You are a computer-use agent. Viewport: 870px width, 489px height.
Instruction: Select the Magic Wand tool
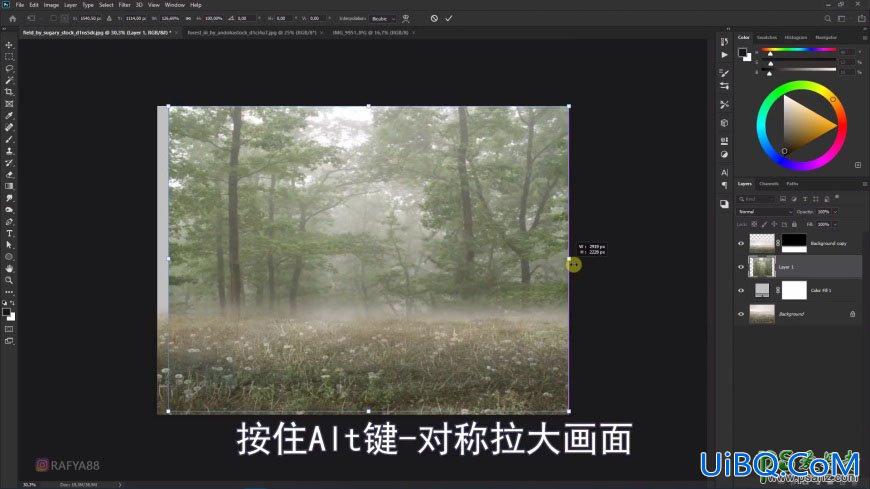point(9,80)
